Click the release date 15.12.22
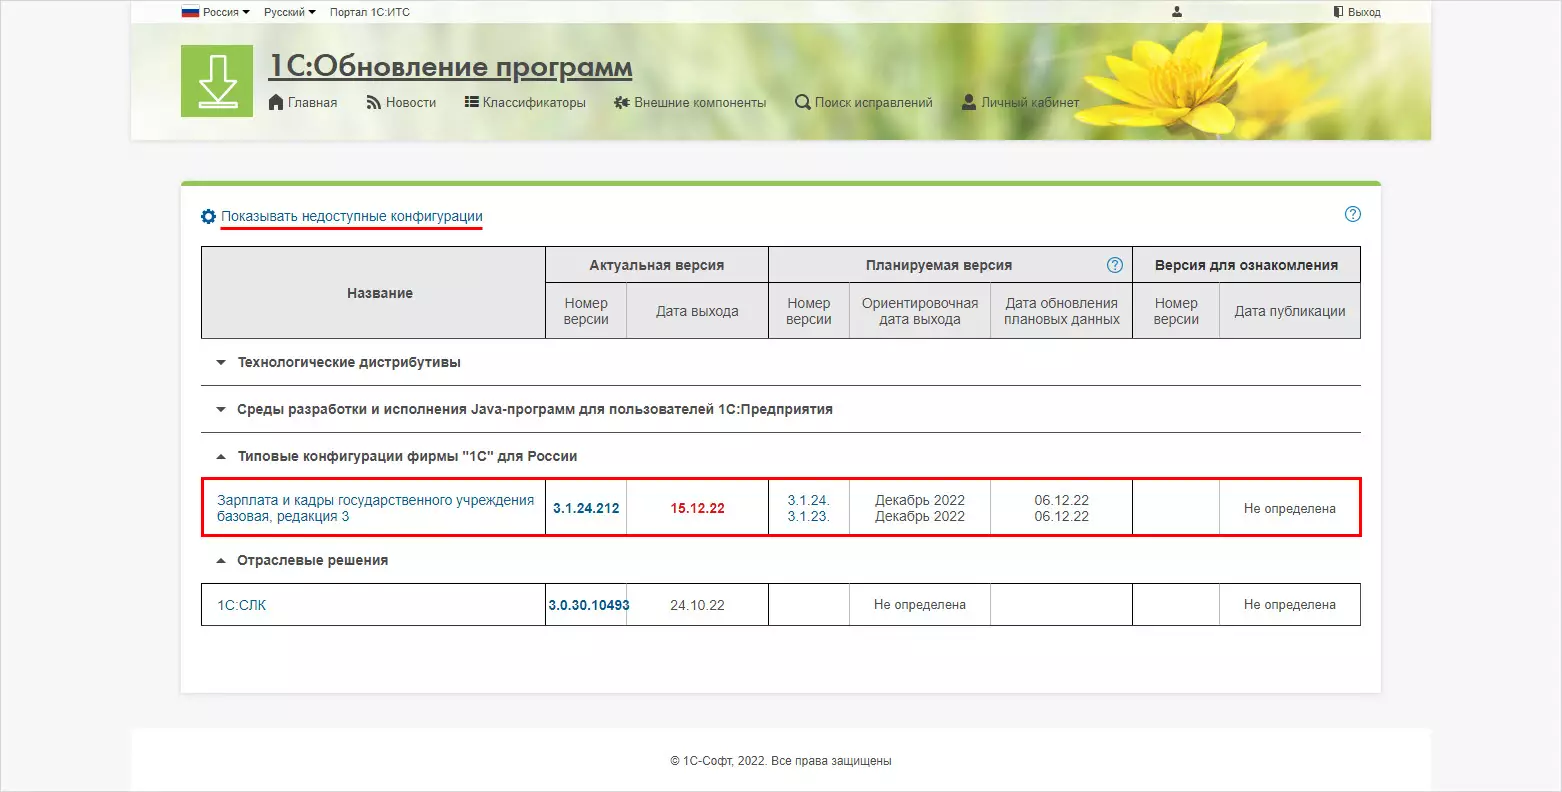Image resolution: width=1562 pixels, height=792 pixels. (x=698, y=508)
